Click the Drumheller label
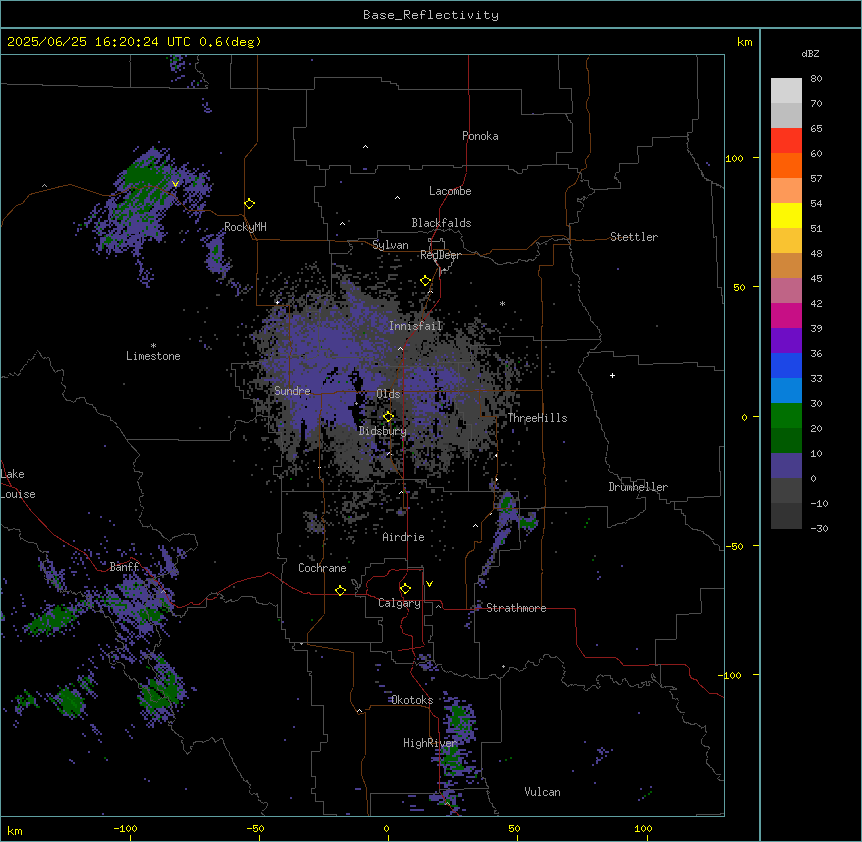This screenshot has height=842, width=862. point(638,487)
